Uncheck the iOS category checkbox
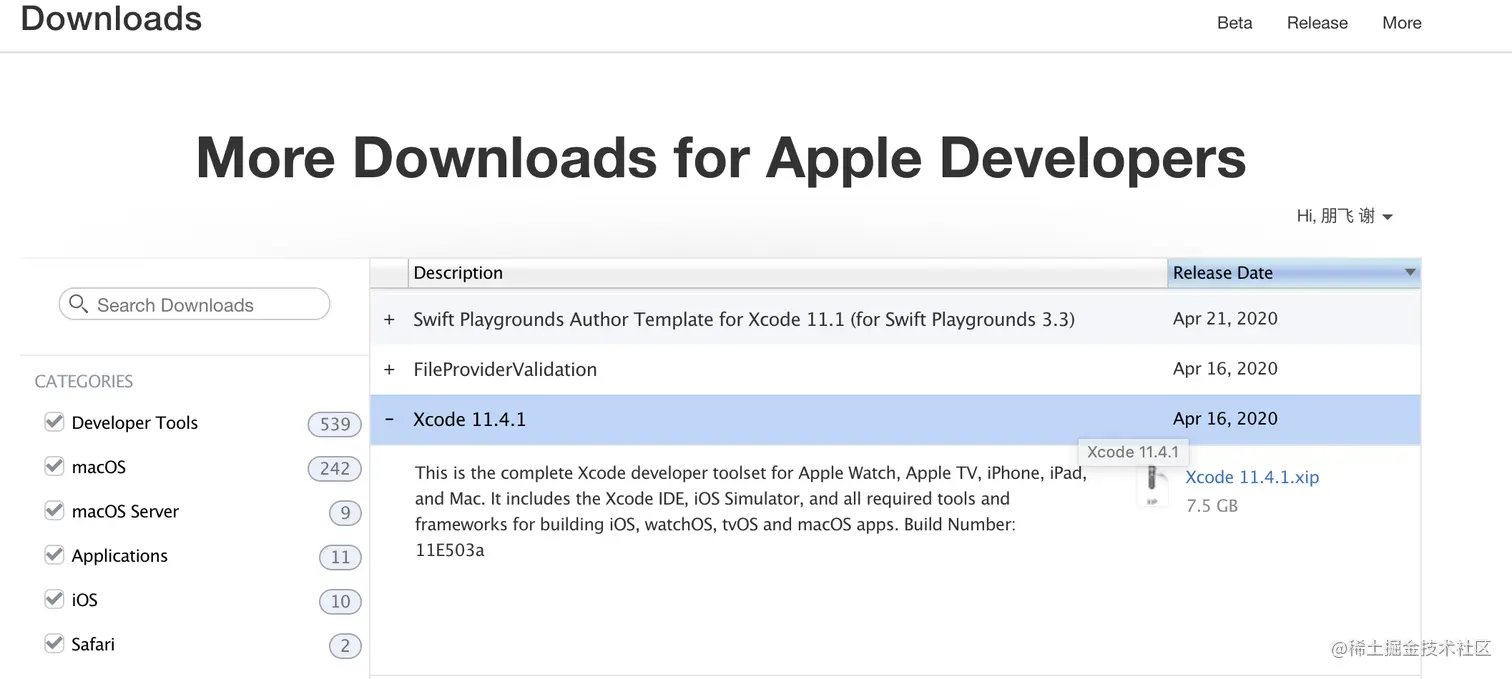Screen dimensions: 1512x679 click(x=54, y=599)
